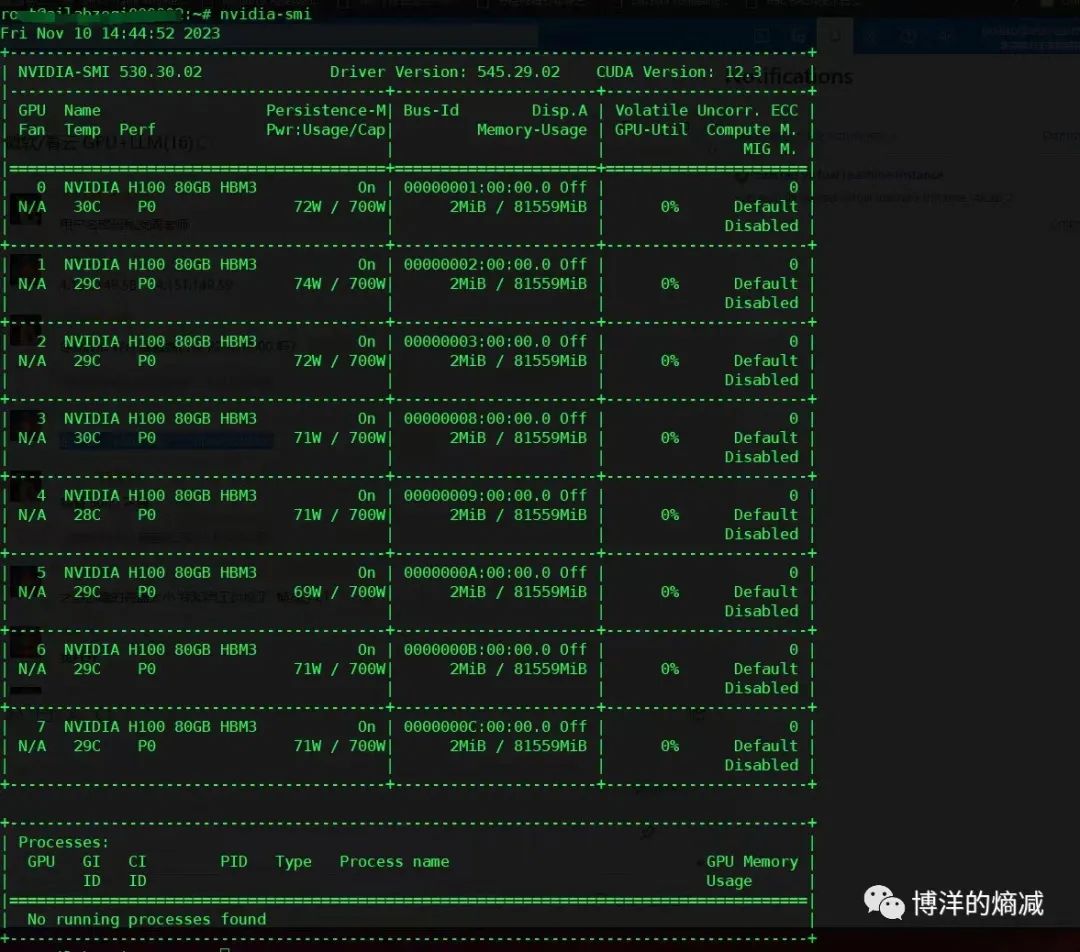Click the 'GPU Memory' Usage header in Processes
Image resolution: width=1080 pixels, height=952 pixels.
click(x=751, y=862)
